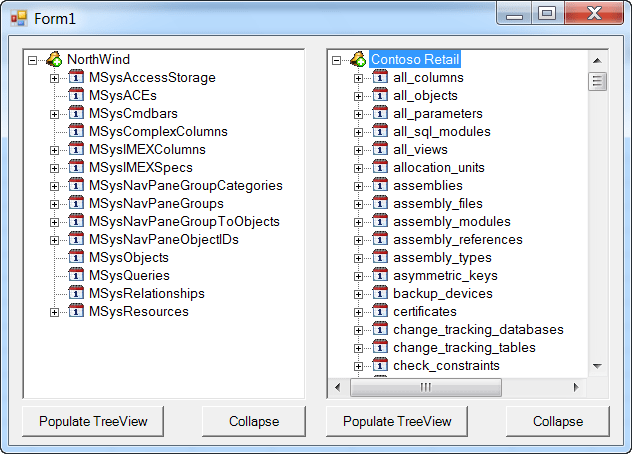Click the table icon beside all_sql_modules
This screenshot has height=454, width=632.
pos(380,131)
